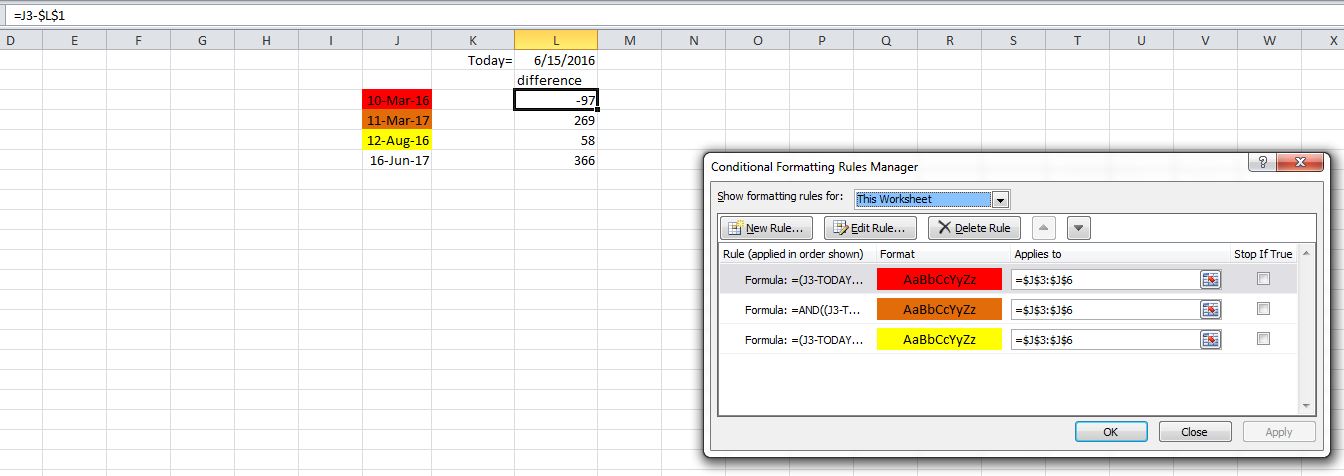The image size is (1344, 476).
Task: Click the Applies to field of the orange rule
Action: [1106, 310]
